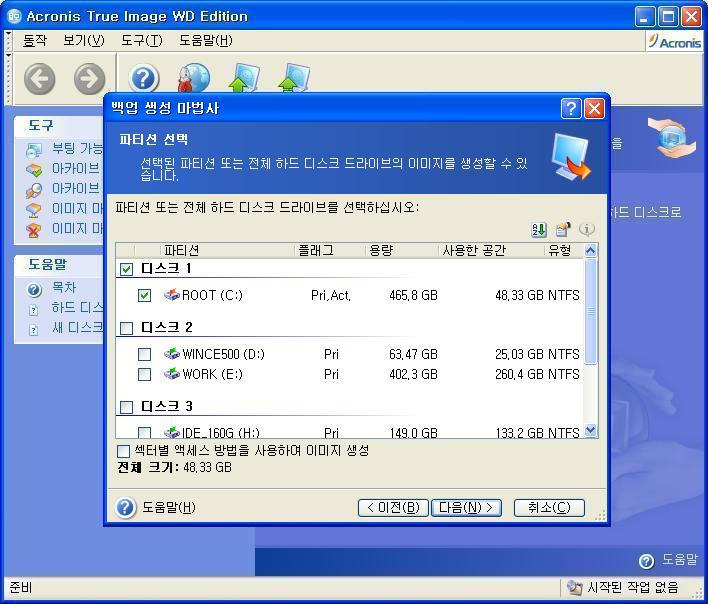Sort by the 사용한 공간 column header

coord(491,250)
